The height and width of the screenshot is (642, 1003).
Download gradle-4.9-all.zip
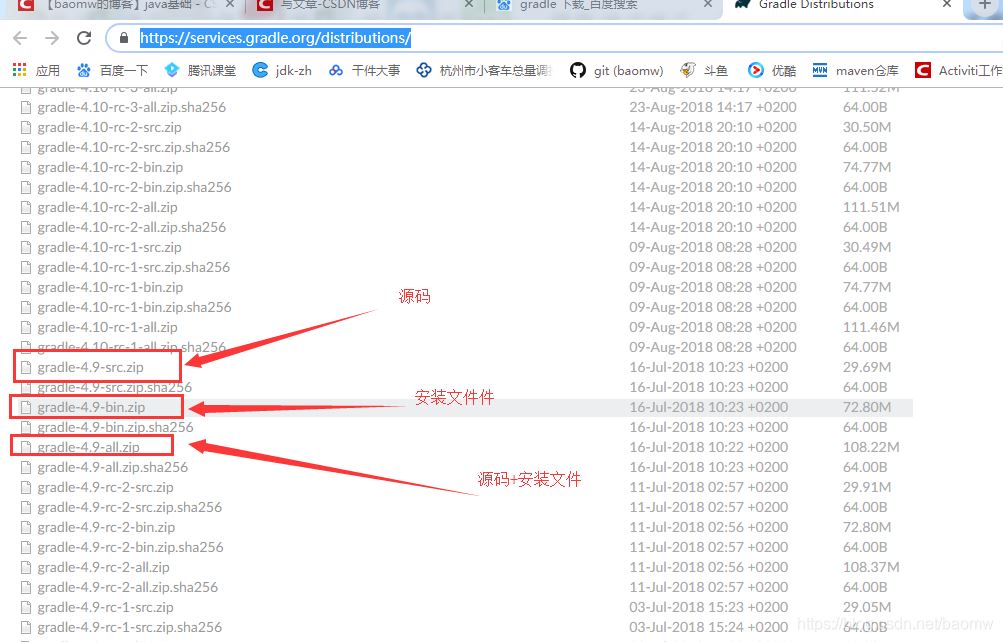pyautogui.click(x=88, y=447)
